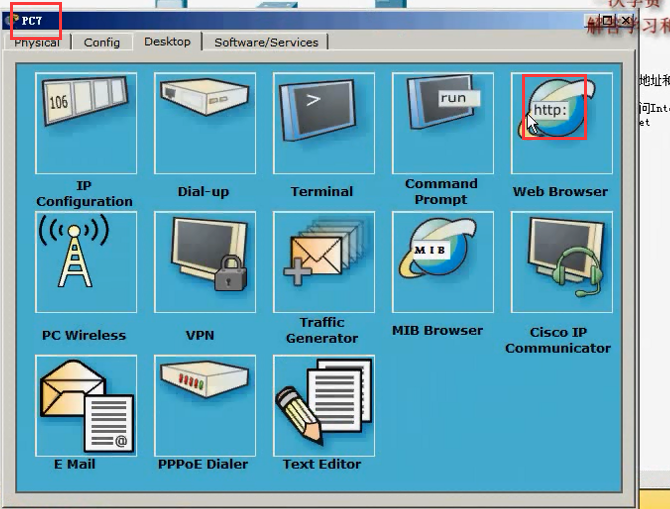Screen dimensions: 670x509
Task: Click the 'Command Prompt' label text
Action: (x=441, y=191)
